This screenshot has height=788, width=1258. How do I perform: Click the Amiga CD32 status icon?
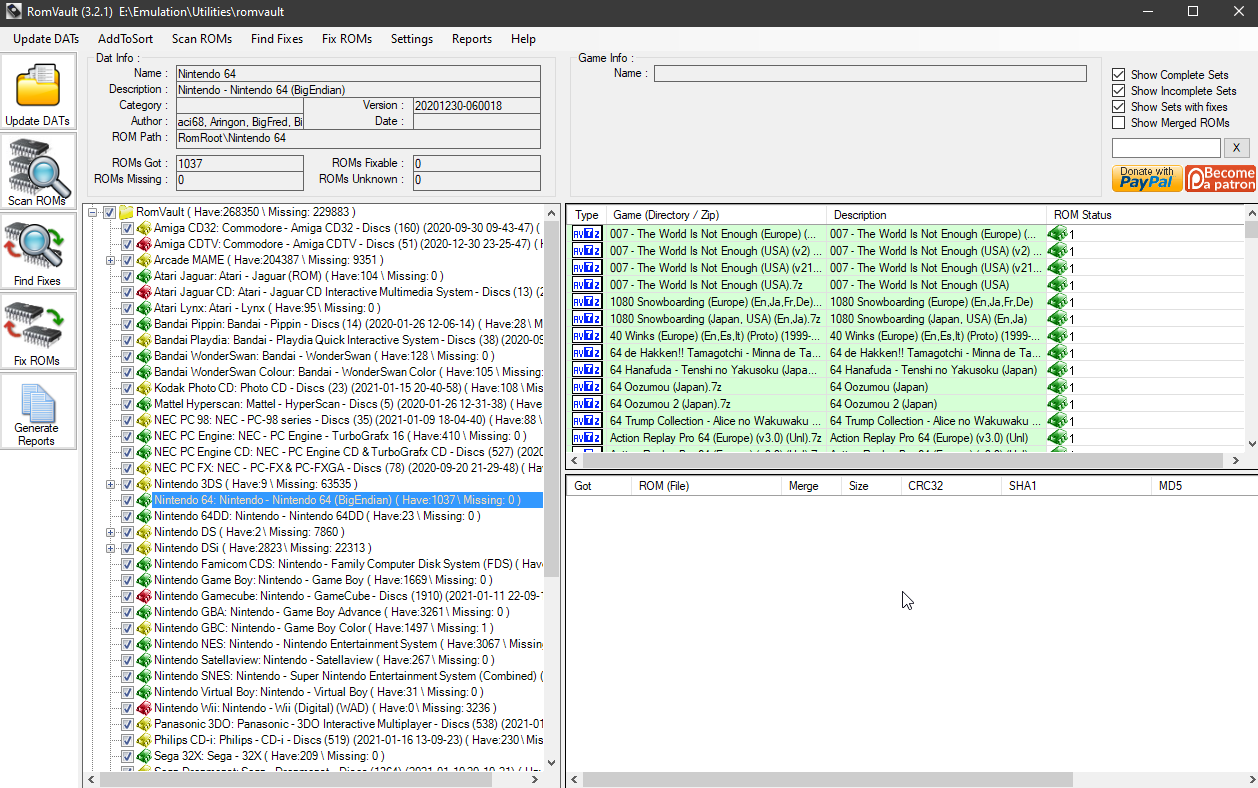coord(144,228)
